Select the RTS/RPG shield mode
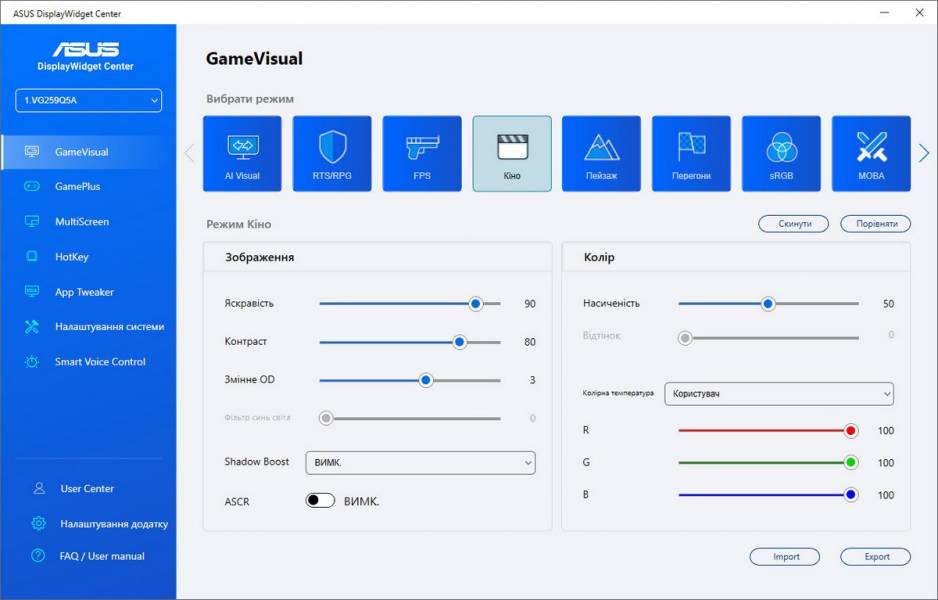Screen dimensions: 938x600 tap(332, 154)
